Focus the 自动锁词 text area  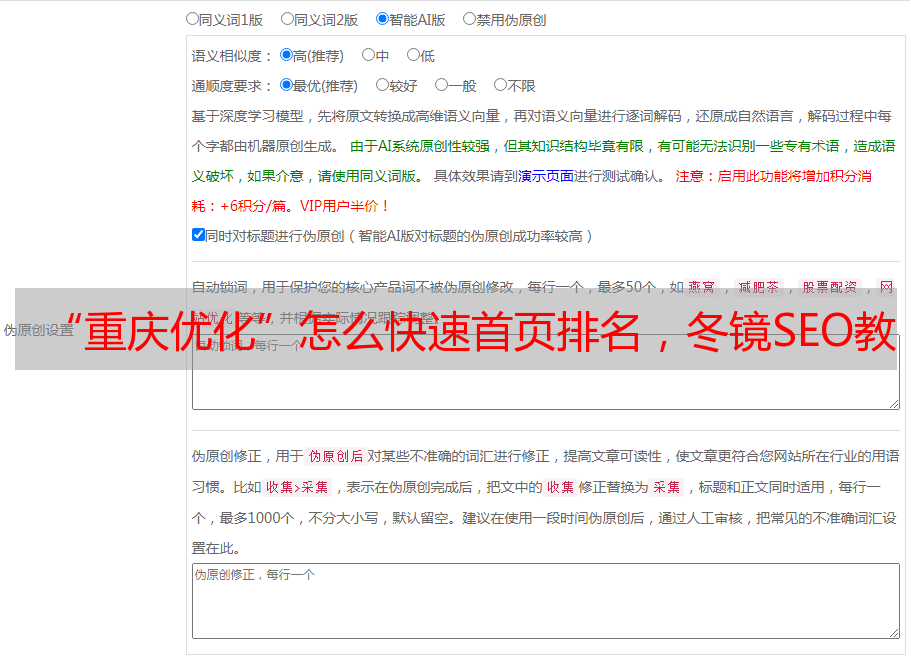[x=546, y=372]
